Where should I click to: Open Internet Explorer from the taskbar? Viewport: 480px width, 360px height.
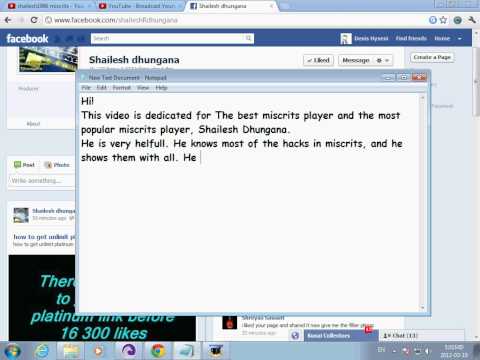tap(42, 351)
